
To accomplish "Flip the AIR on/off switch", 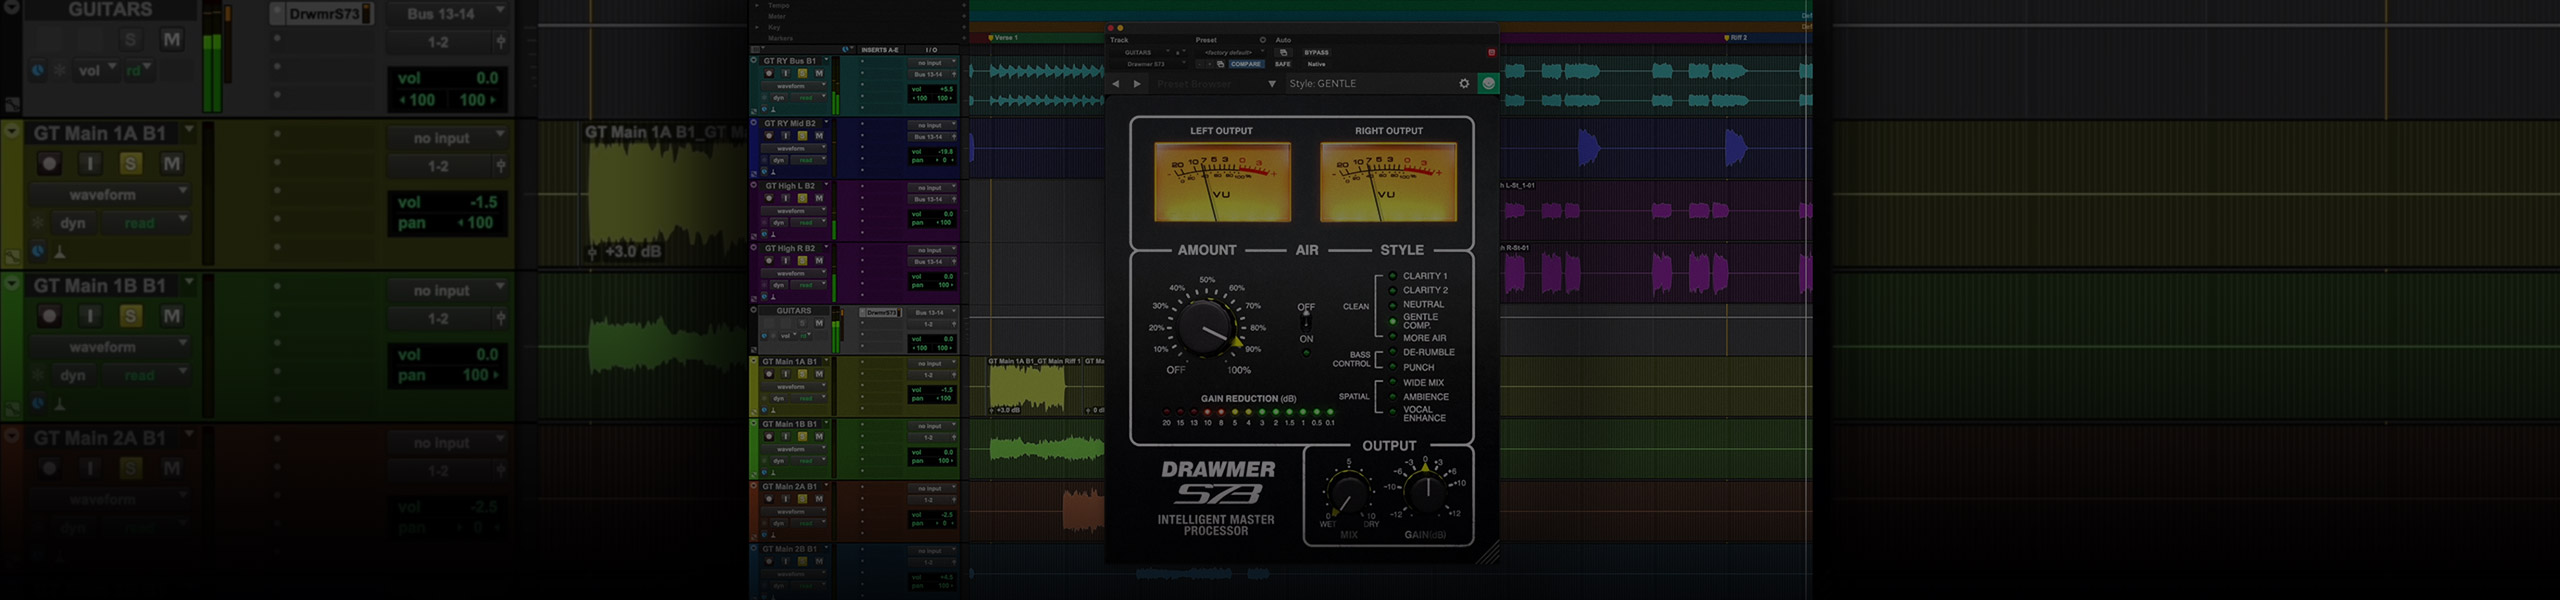I will pos(1306,322).
